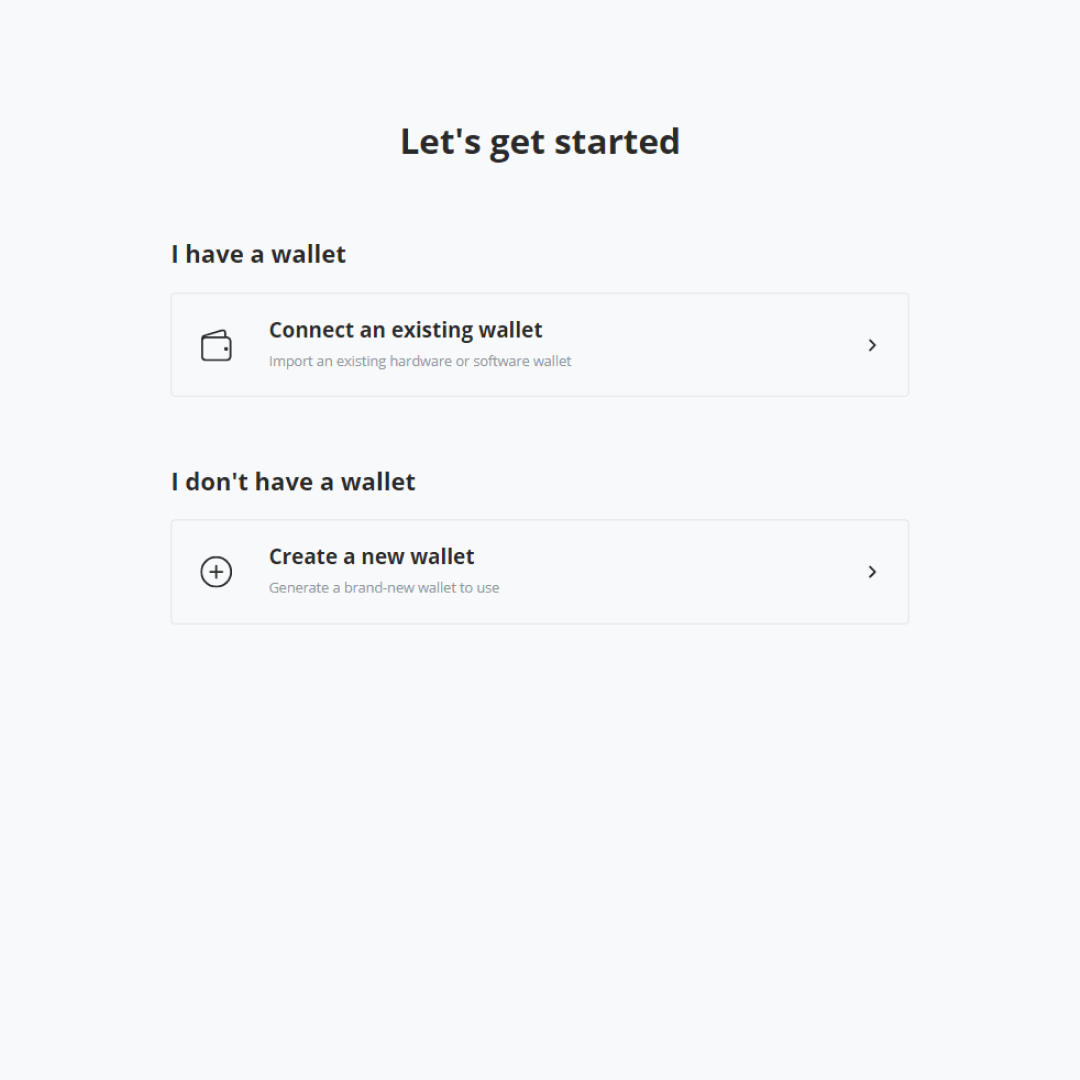The height and width of the screenshot is (1080, 1080).
Task: Click the "I don't have a wallet" heading
Action: click(293, 481)
